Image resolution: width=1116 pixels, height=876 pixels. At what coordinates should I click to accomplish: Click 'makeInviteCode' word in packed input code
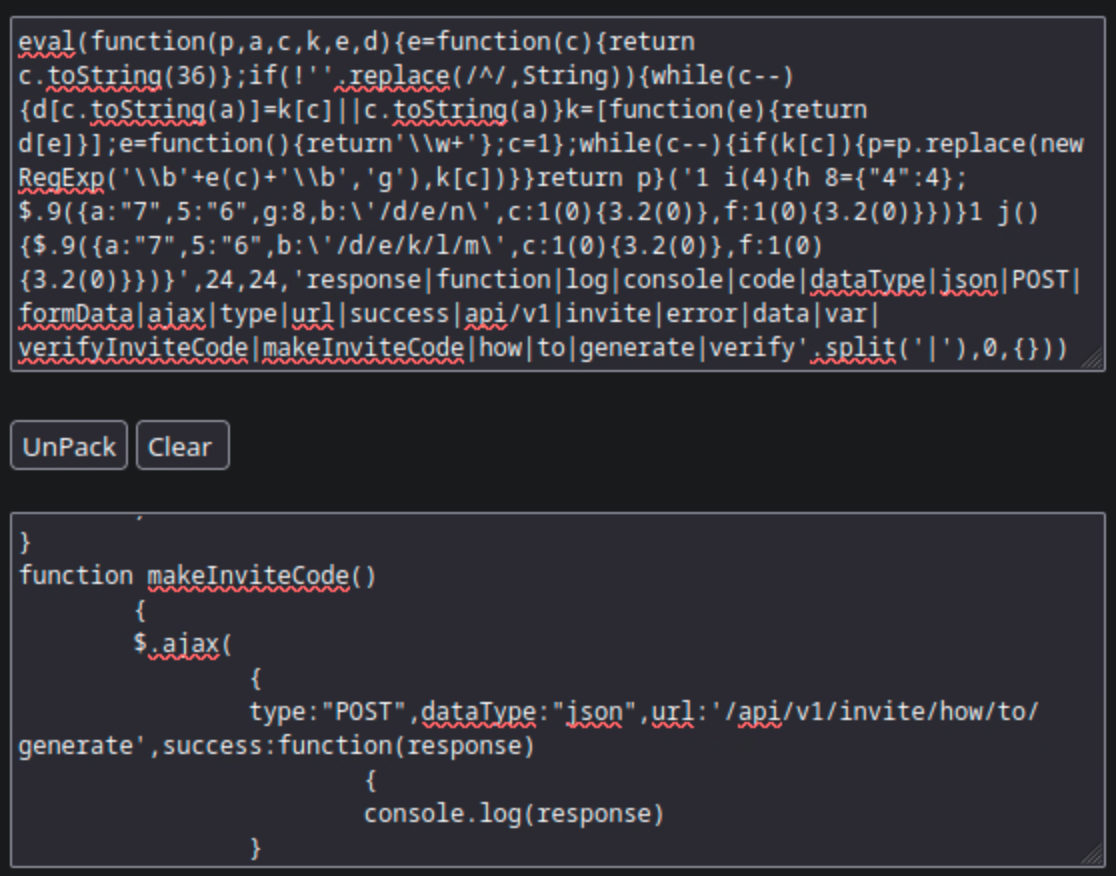pyautogui.click(x=363, y=349)
